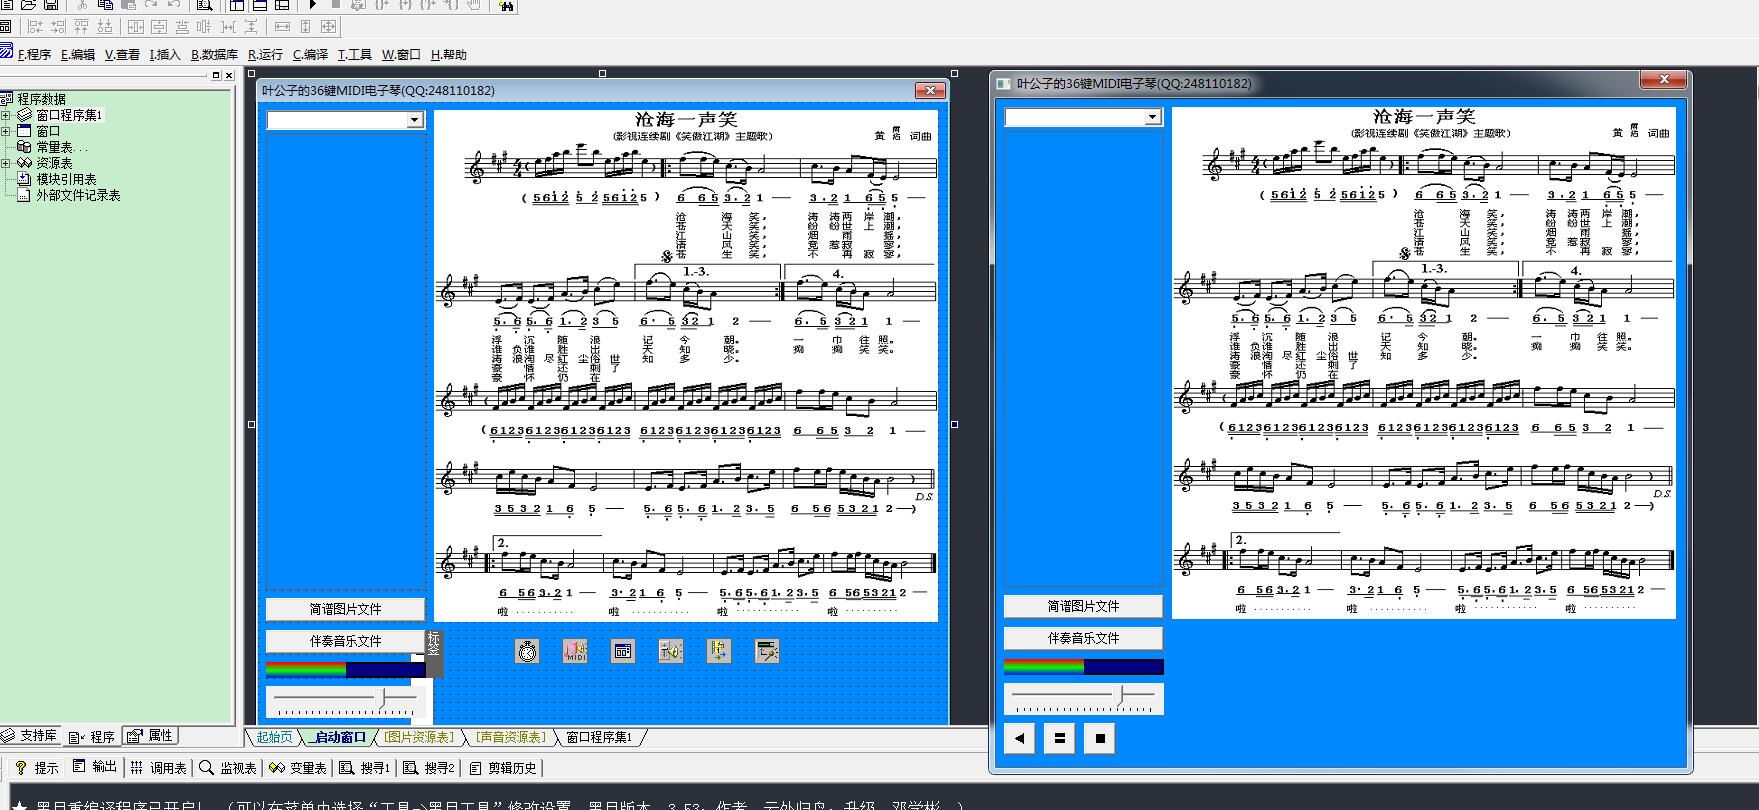
Task: Click the Open file toolbar icon
Action: pyautogui.click(x=28, y=5)
